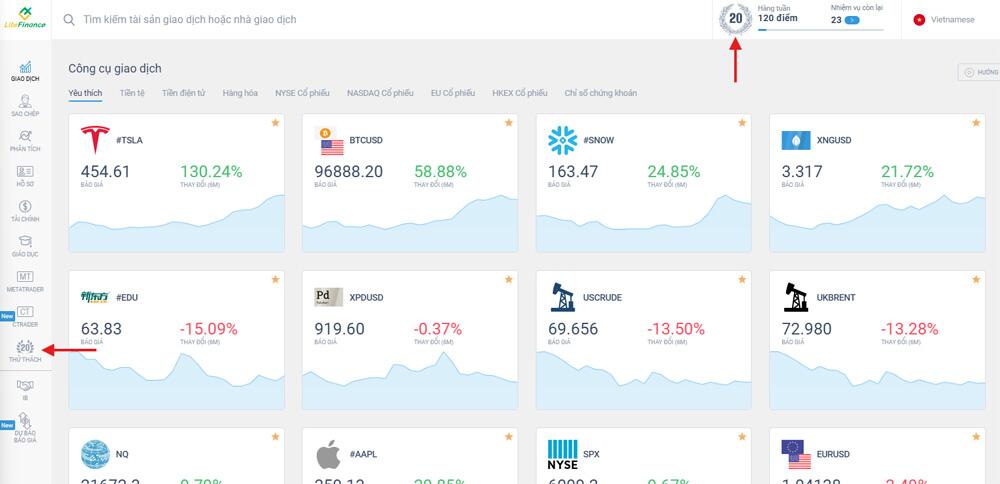Expand remaining tasks blue arrow button
1000x484 pixels.
pyautogui.click(x=852, y=20)
